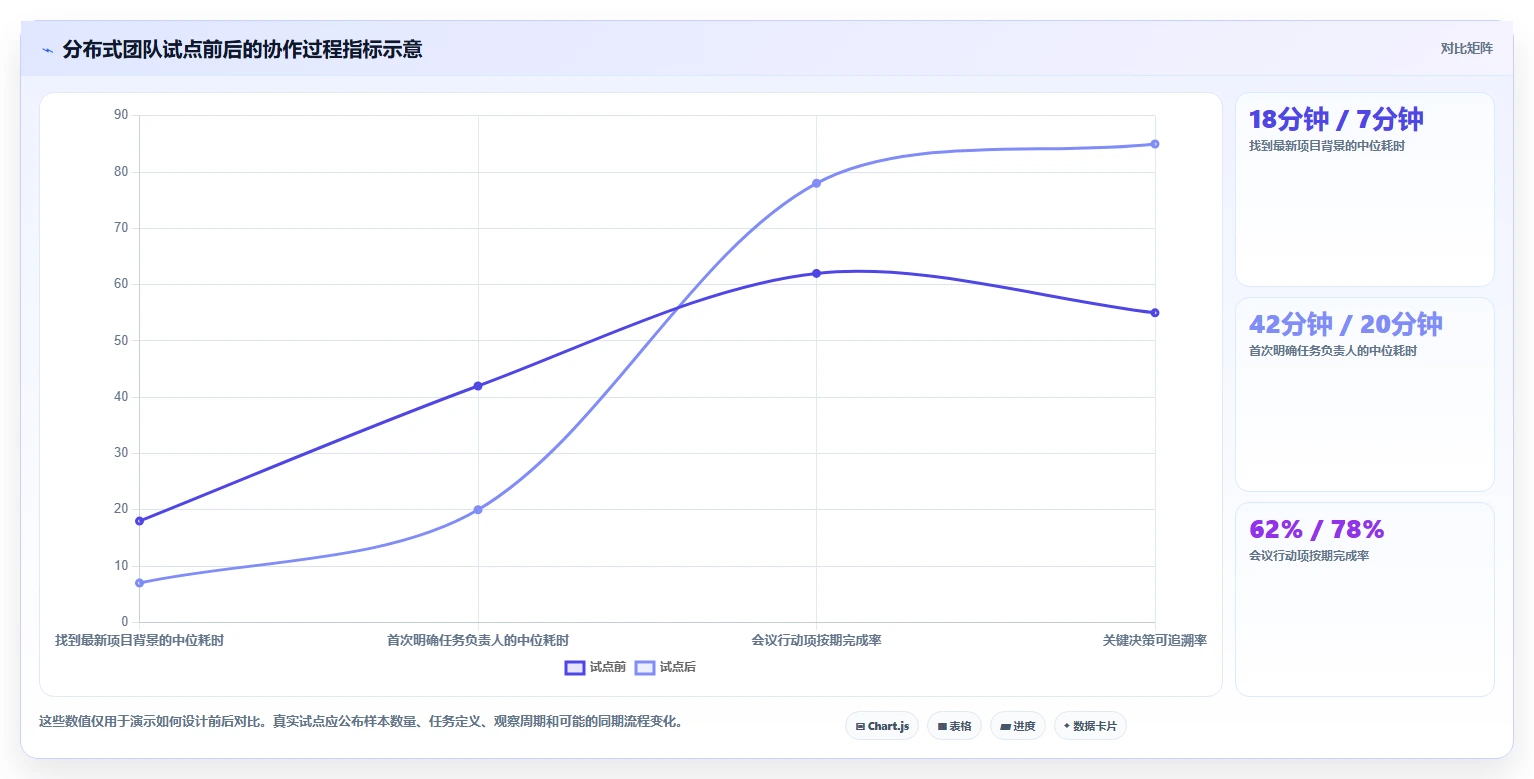Click the 18分钟 / 7分钟 card value

click(x=1336, y=120)
